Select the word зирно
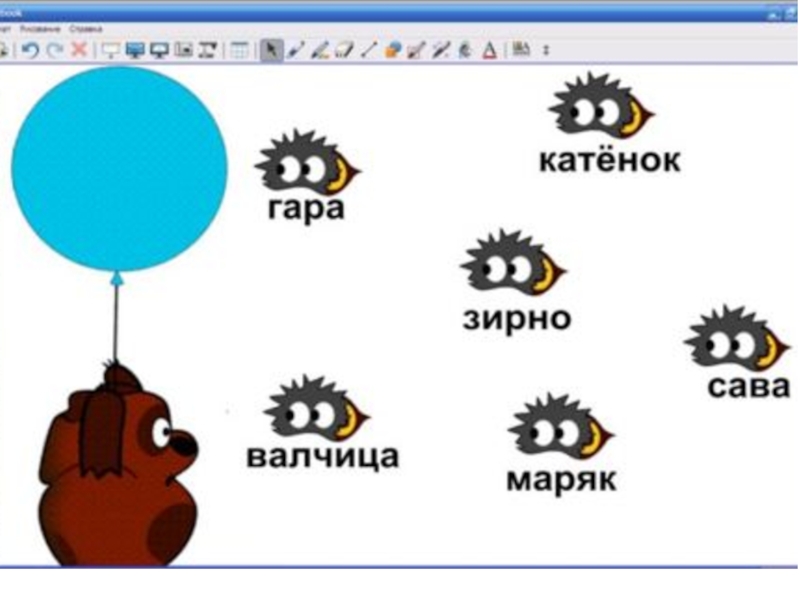The width and height of the screenshot is (800, 600). point(517,319)
